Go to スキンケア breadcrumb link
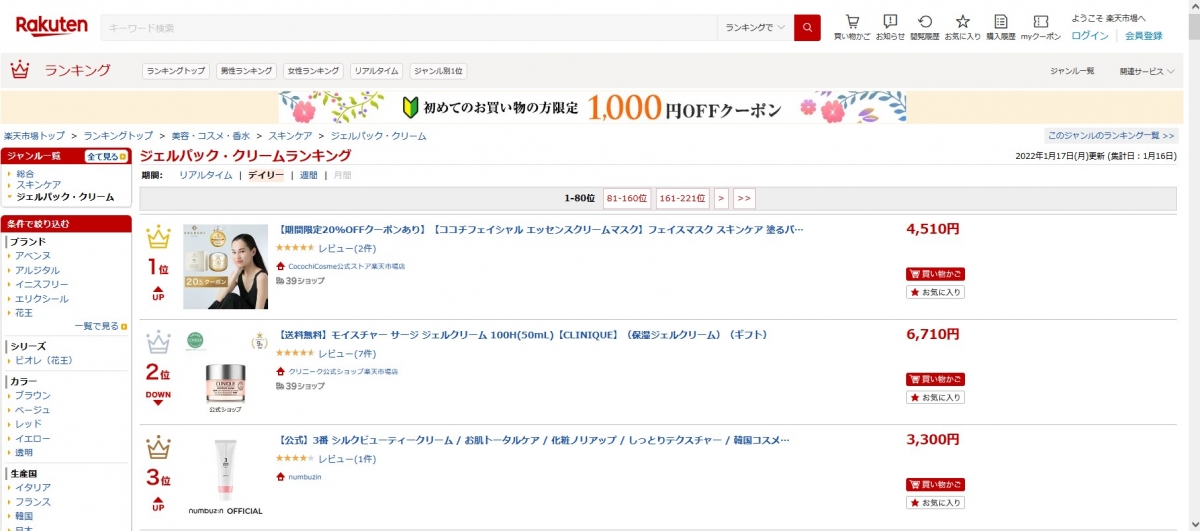The height and width of the screenshot is (531, 1200). pos(290,135)
